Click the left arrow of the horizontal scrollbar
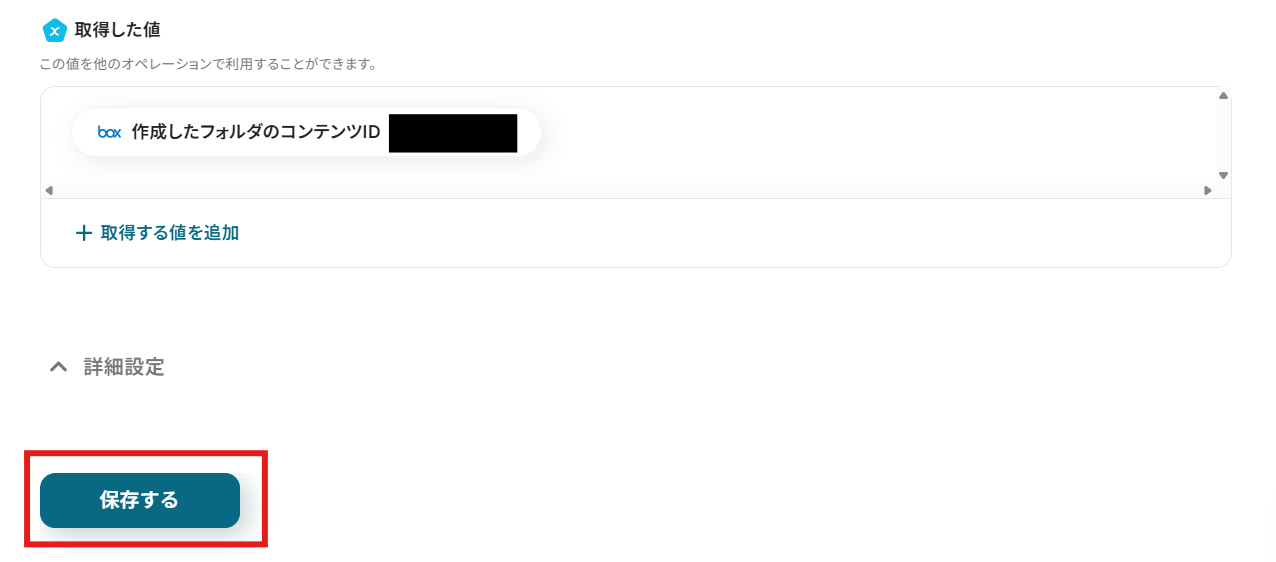Viewport: 1276px width, 562px height. 49,190
